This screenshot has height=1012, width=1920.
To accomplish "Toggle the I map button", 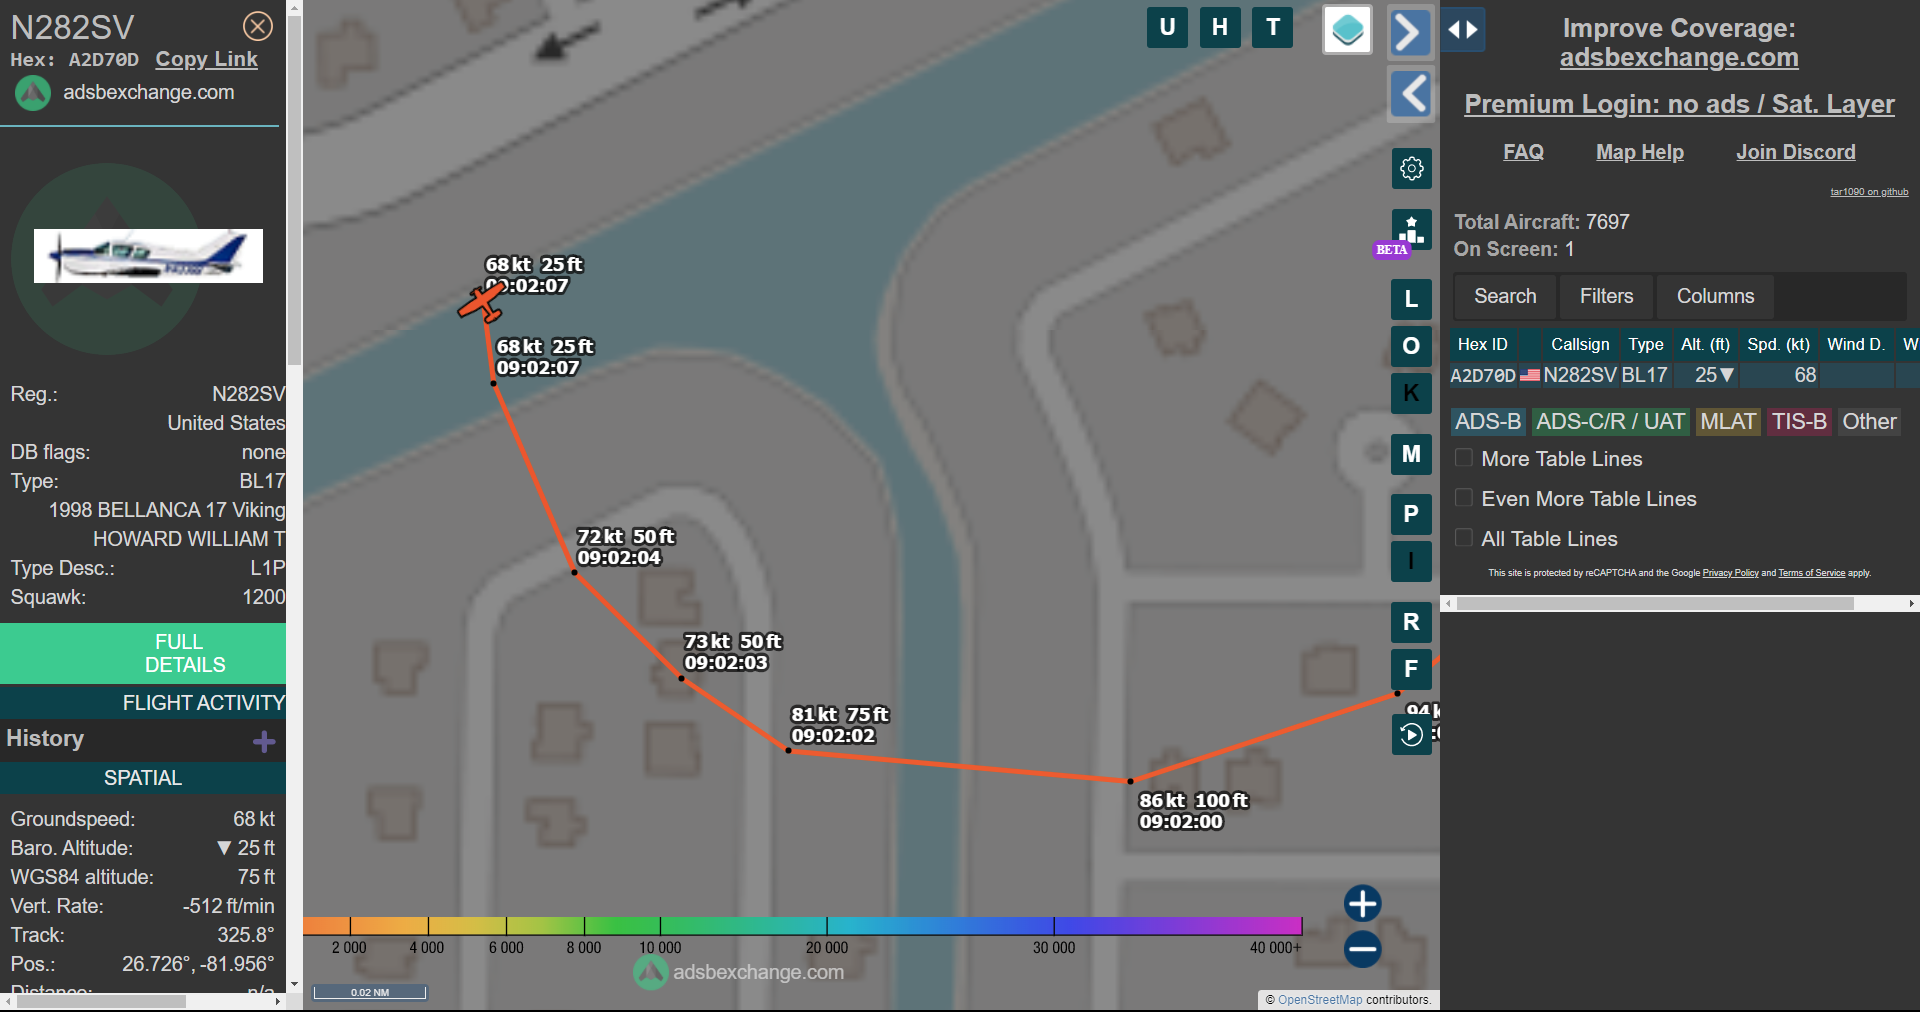I will coord(1411,561).
